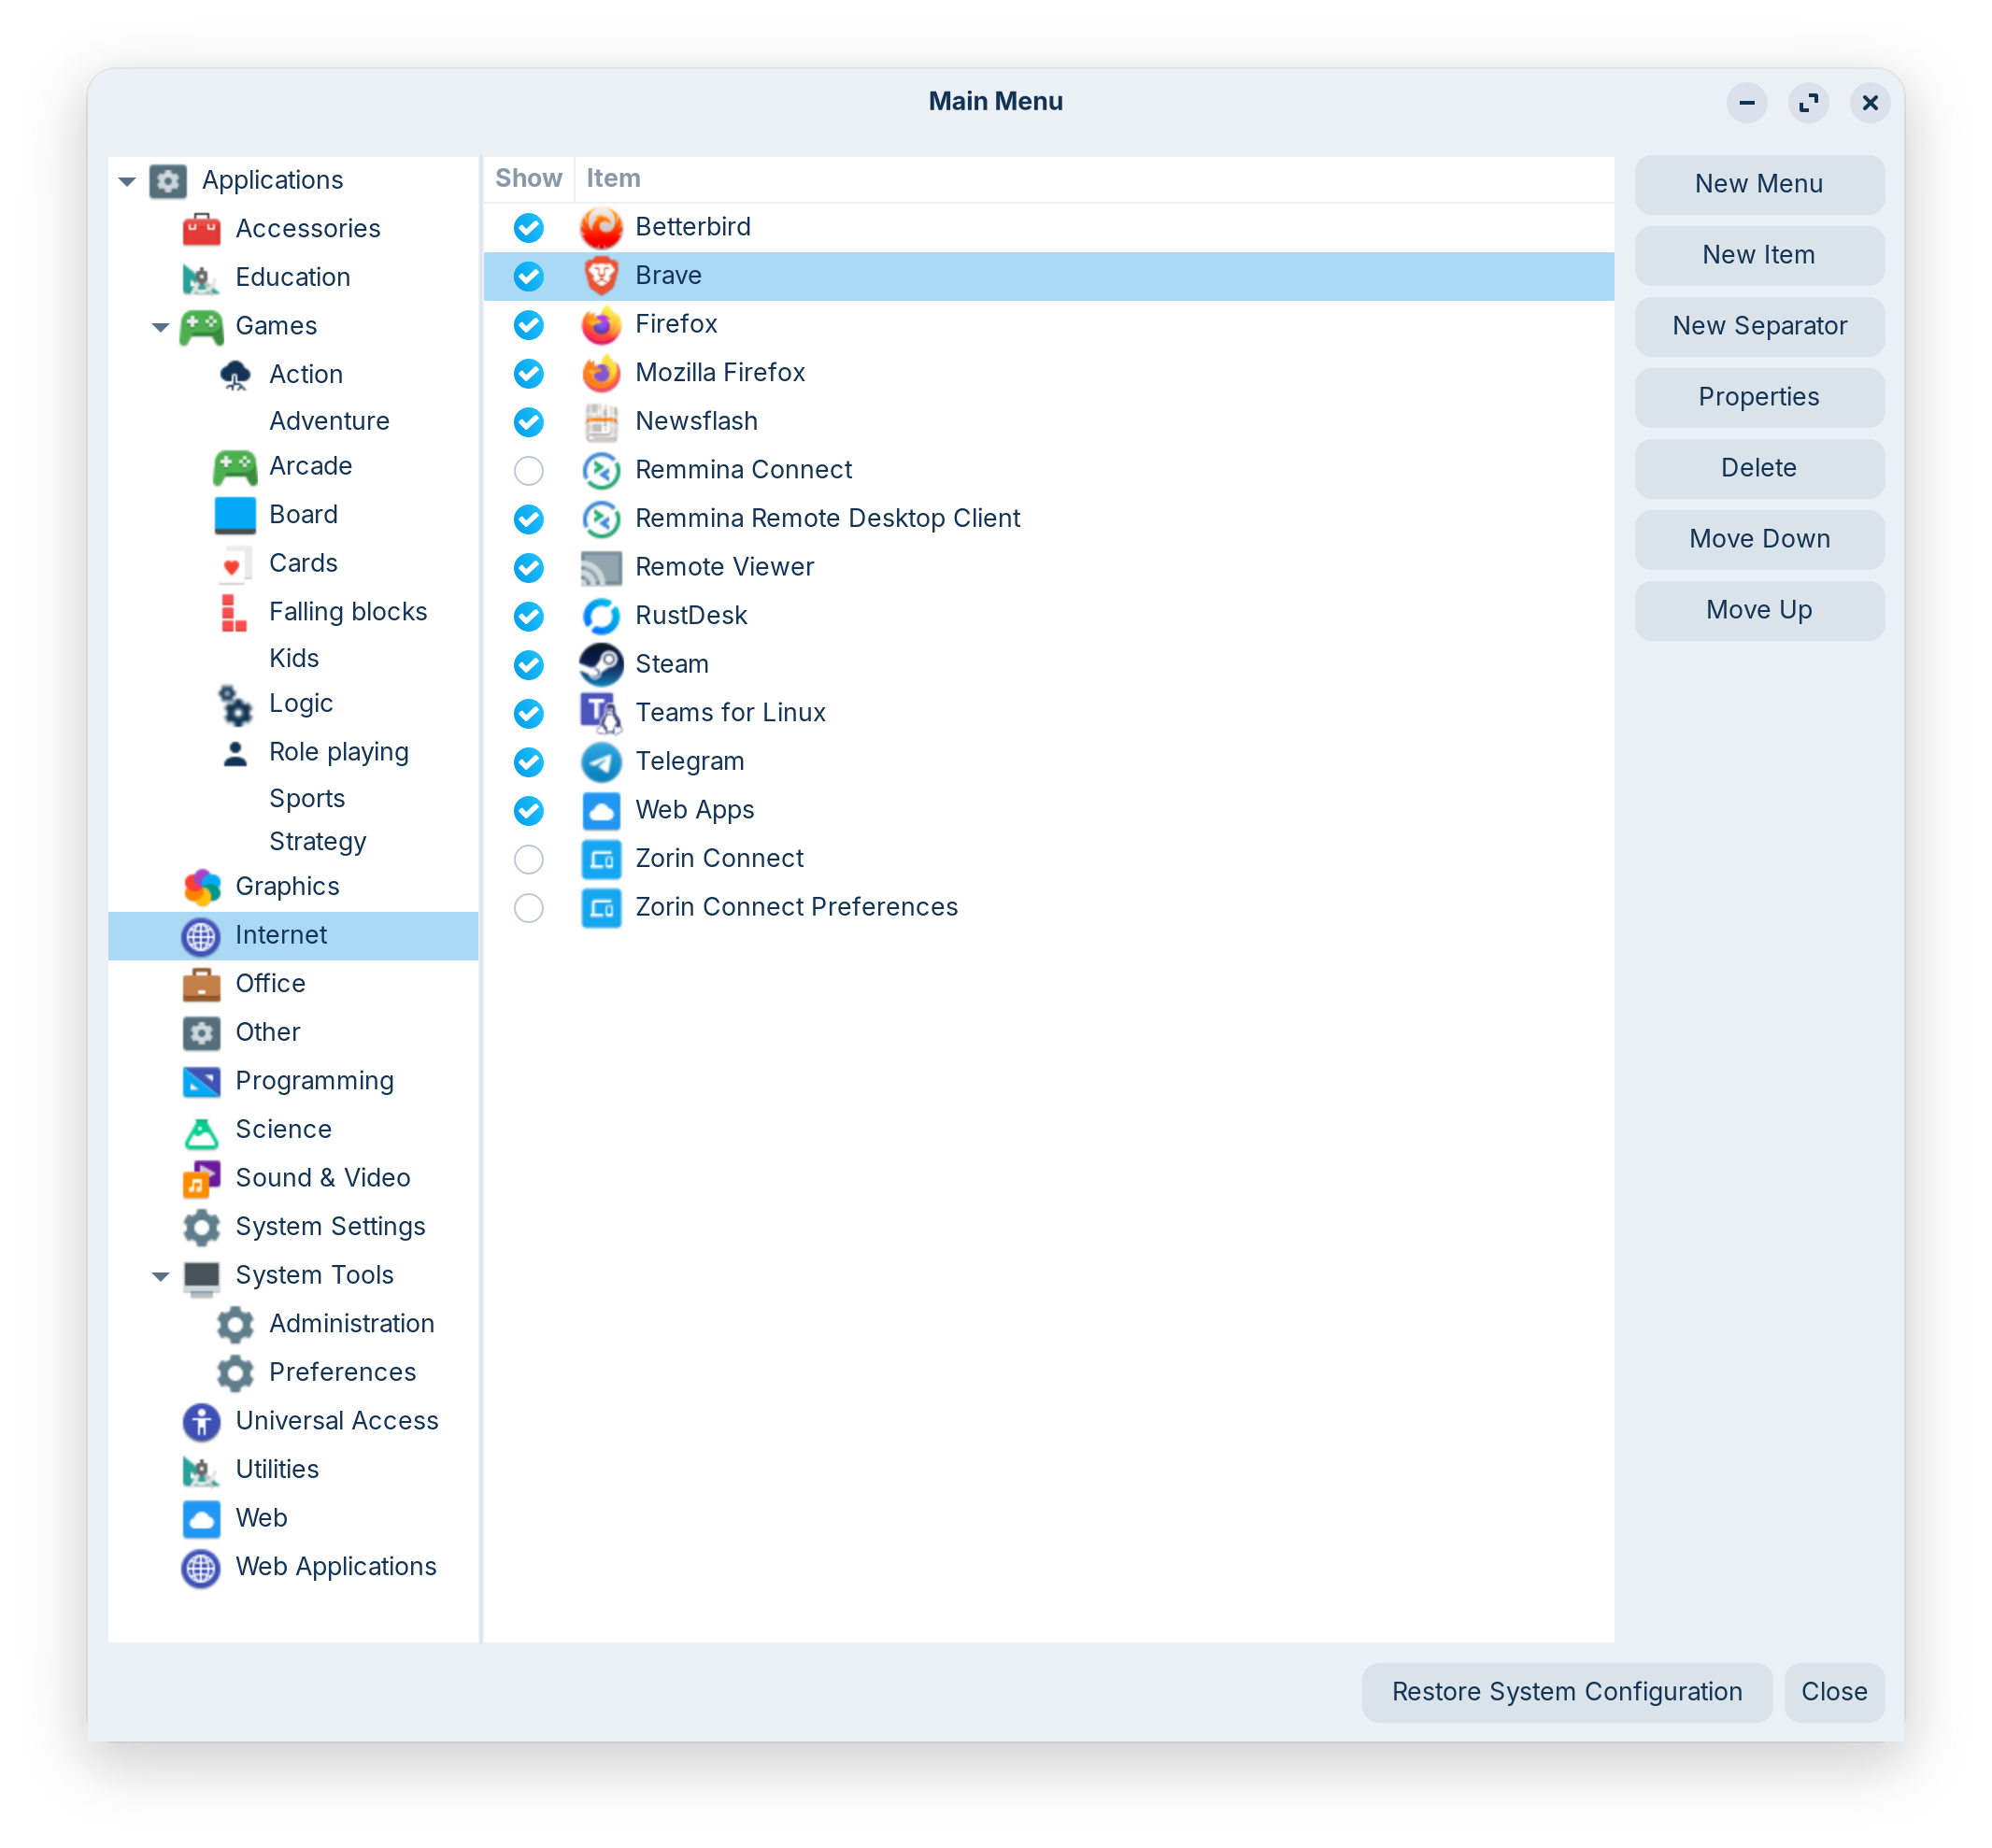Viewport: 1992px width, 1848px height.
Task: Click the Universal Access icon
Action: click(201, 1421)
